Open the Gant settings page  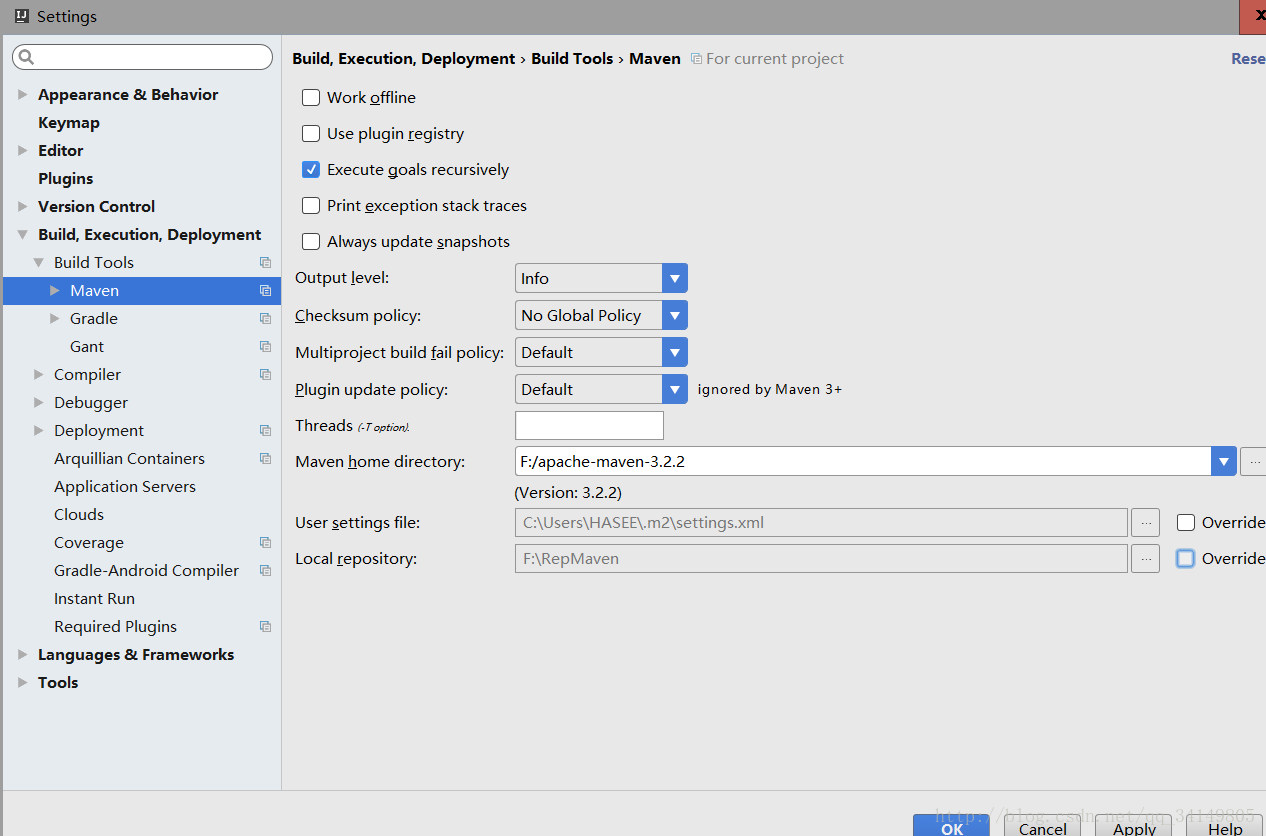(87, 346)
